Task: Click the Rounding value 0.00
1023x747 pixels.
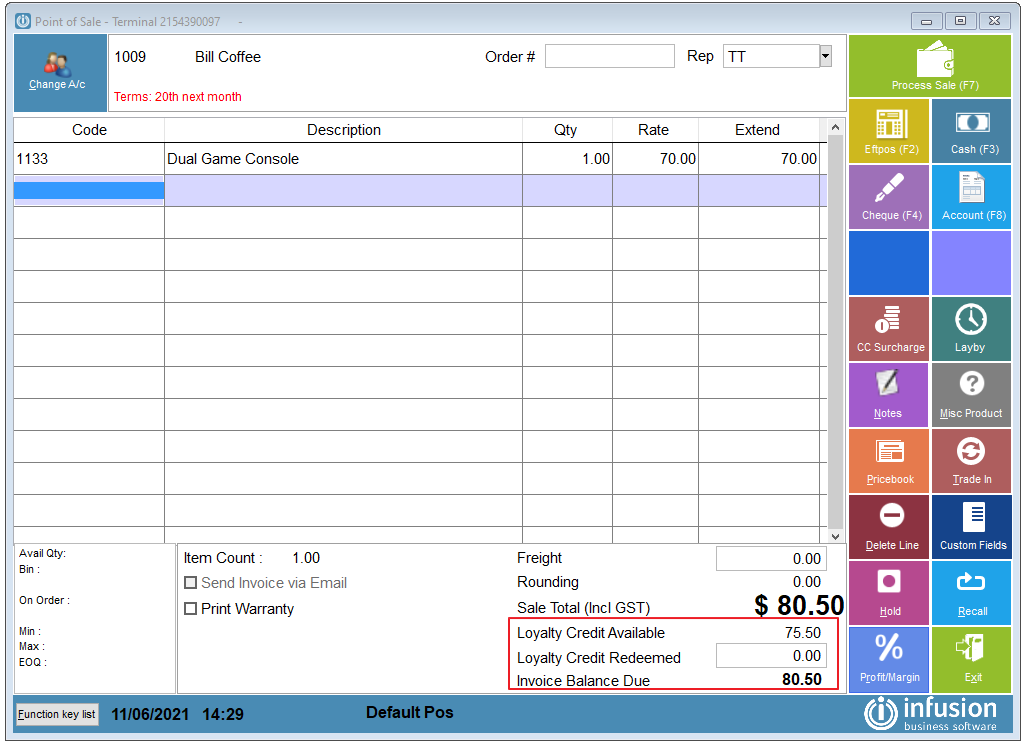Action: click(806, 582)
